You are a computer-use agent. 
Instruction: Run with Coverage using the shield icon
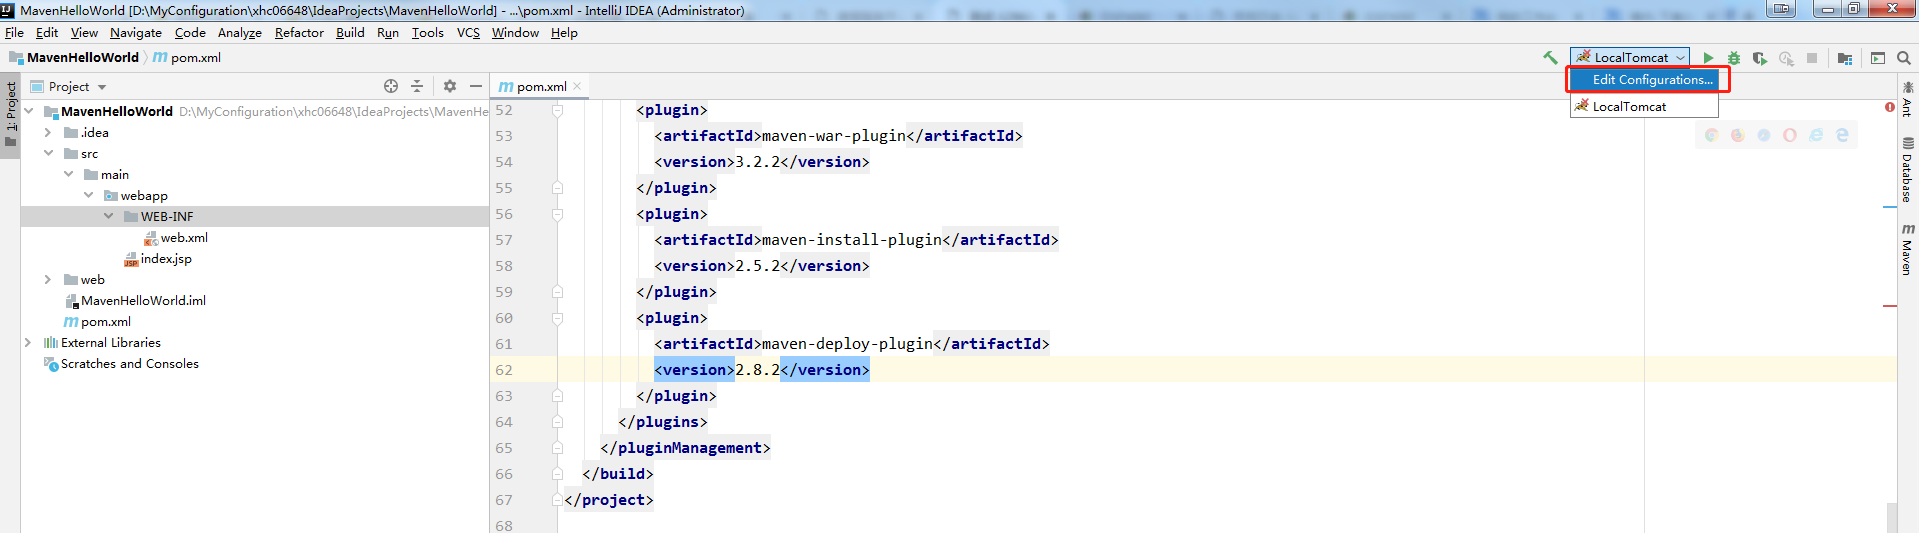pyautogui.click(x=1760, y=58)
